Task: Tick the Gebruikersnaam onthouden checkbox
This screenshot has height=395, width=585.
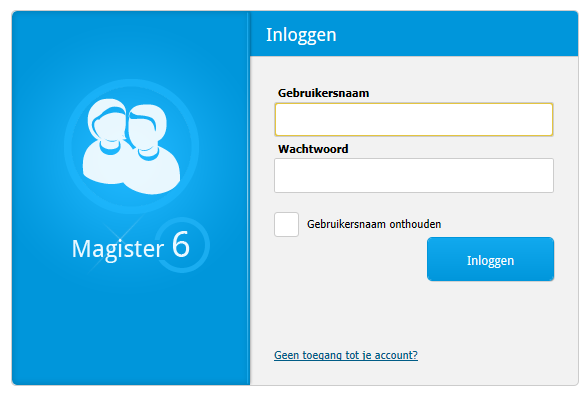Action: [287, 225]
